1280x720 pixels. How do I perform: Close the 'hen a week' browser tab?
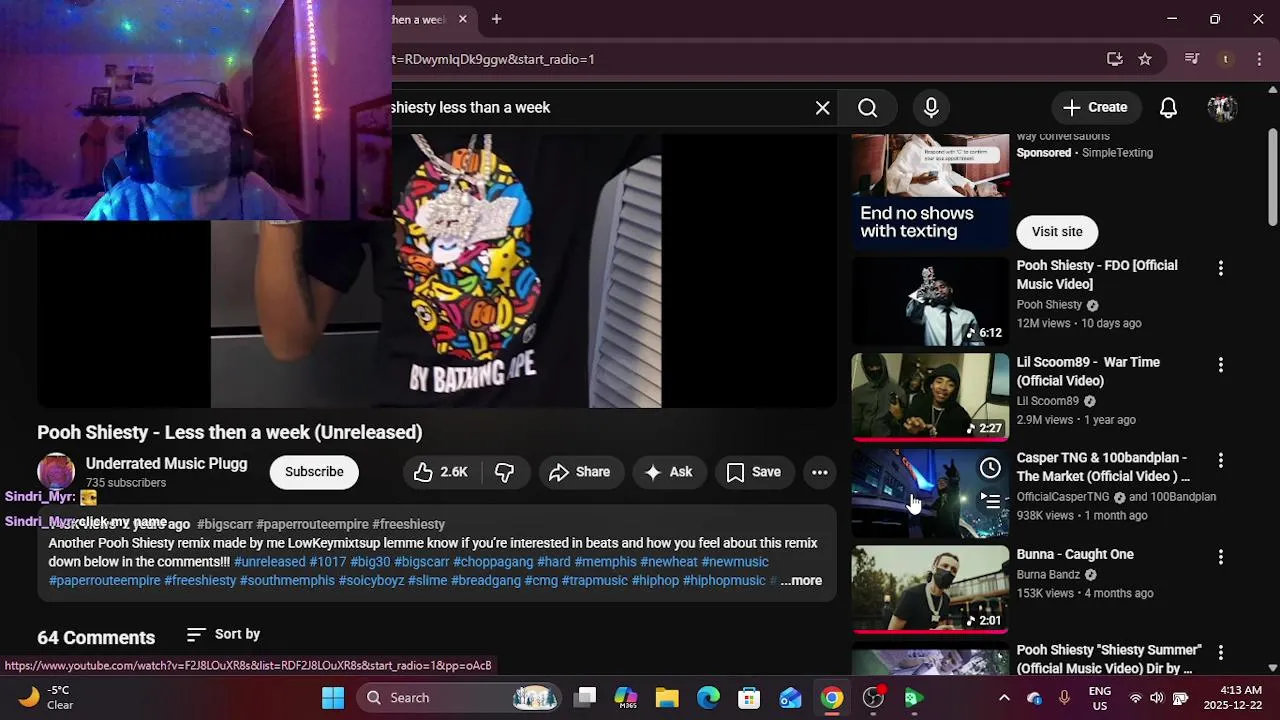[462, 19]
